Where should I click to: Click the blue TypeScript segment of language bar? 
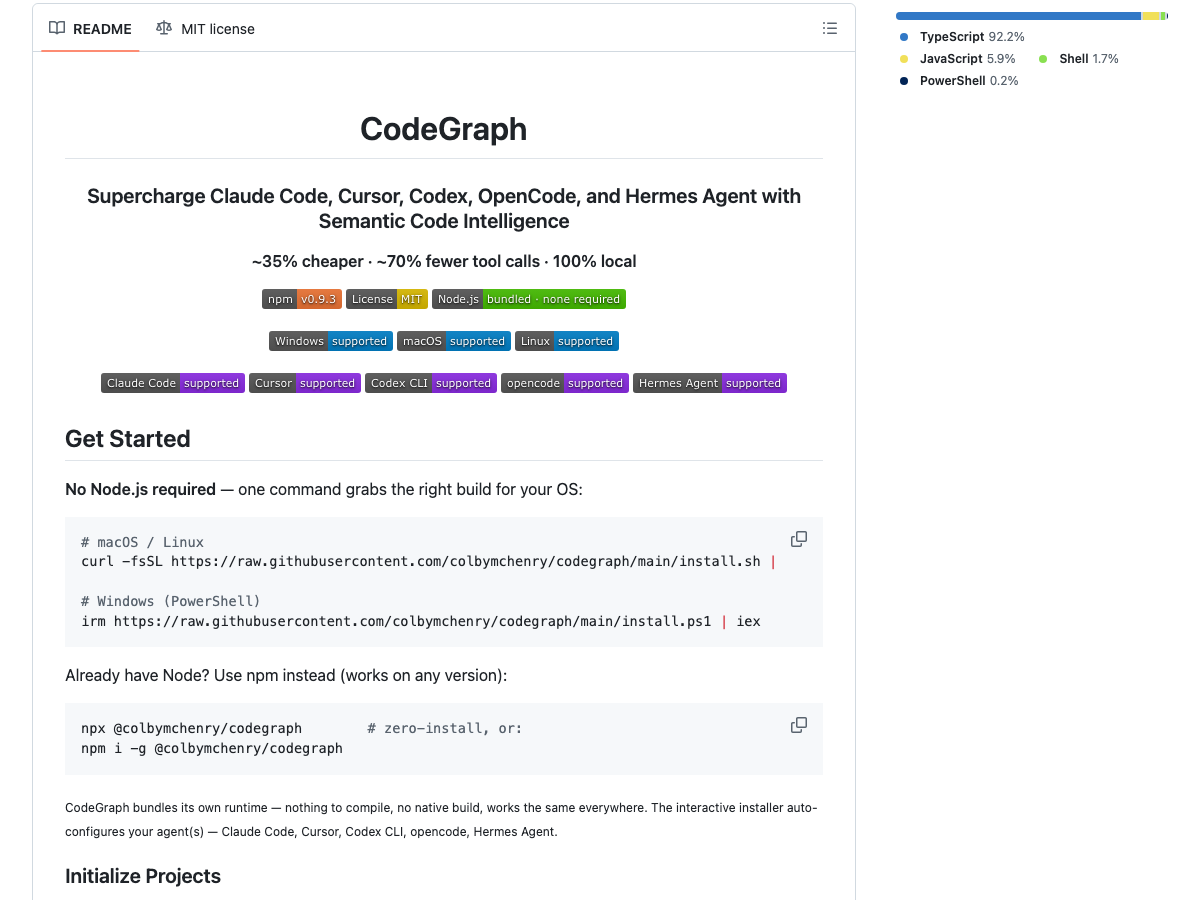click(1018, 16)
